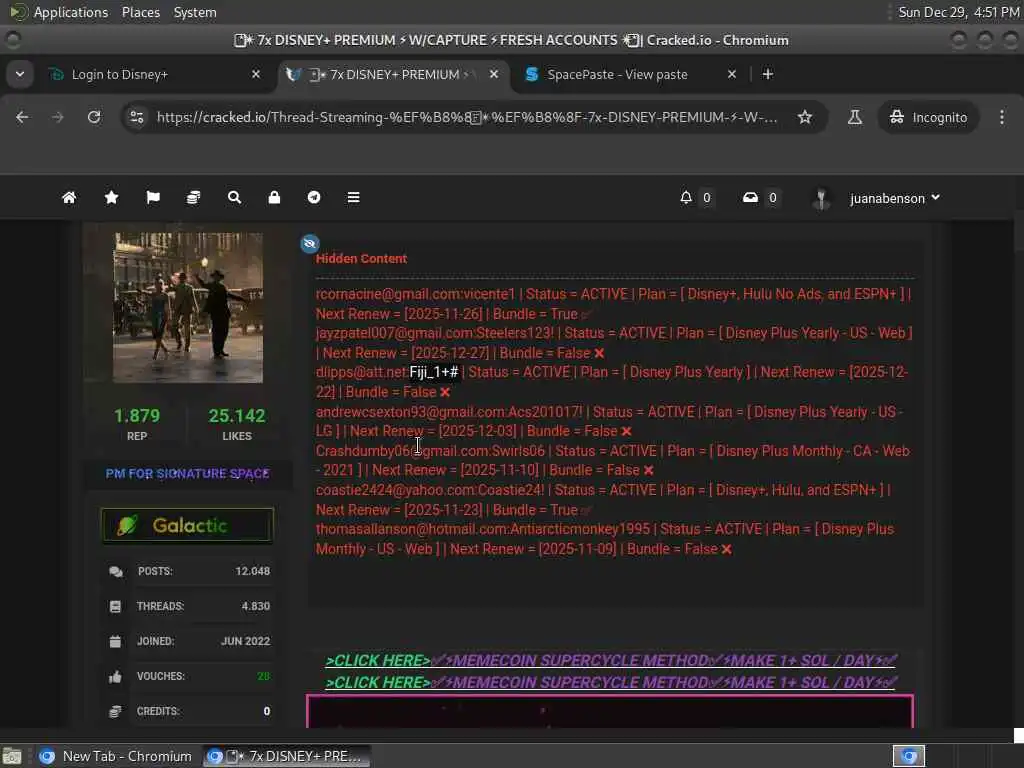Close the SpacePaste tab

(x=732, y=74)
